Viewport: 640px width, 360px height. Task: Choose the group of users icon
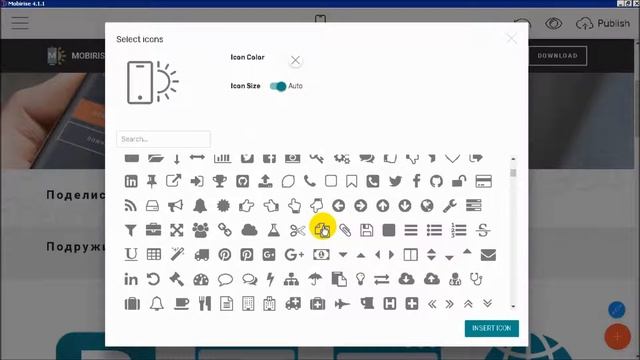200,230
